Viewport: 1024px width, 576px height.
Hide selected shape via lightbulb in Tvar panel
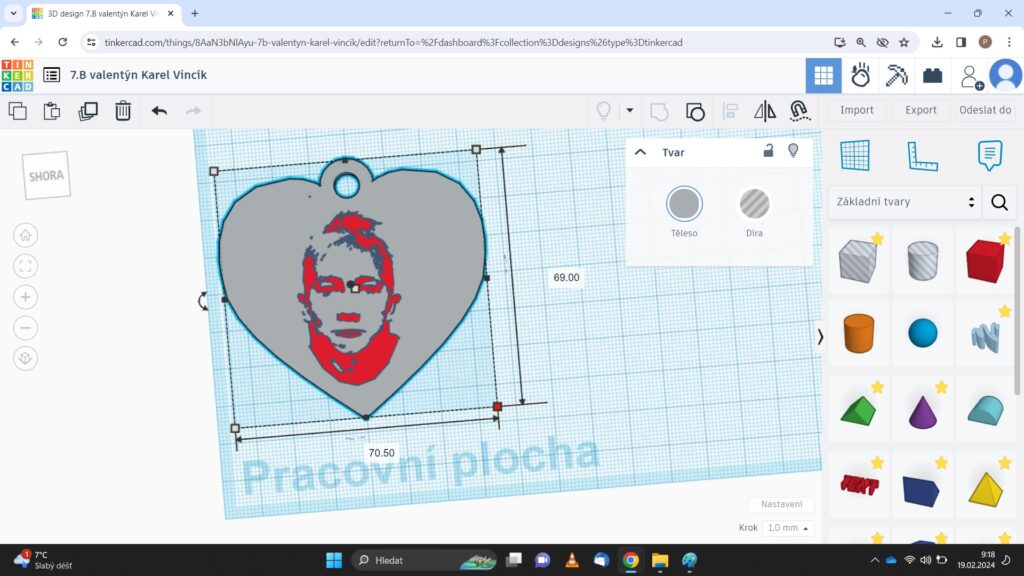tap(793, 151)
